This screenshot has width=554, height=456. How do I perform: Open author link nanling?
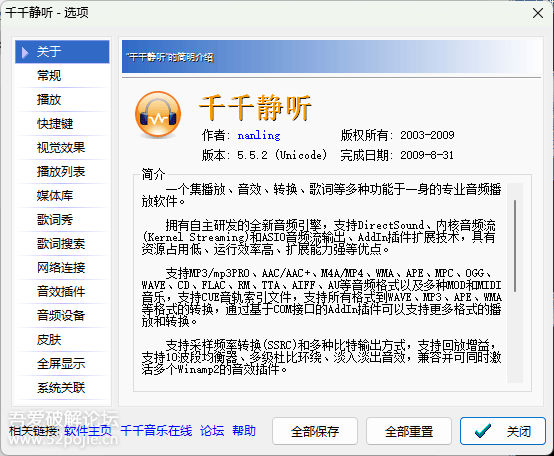click(x=259, y=135)
